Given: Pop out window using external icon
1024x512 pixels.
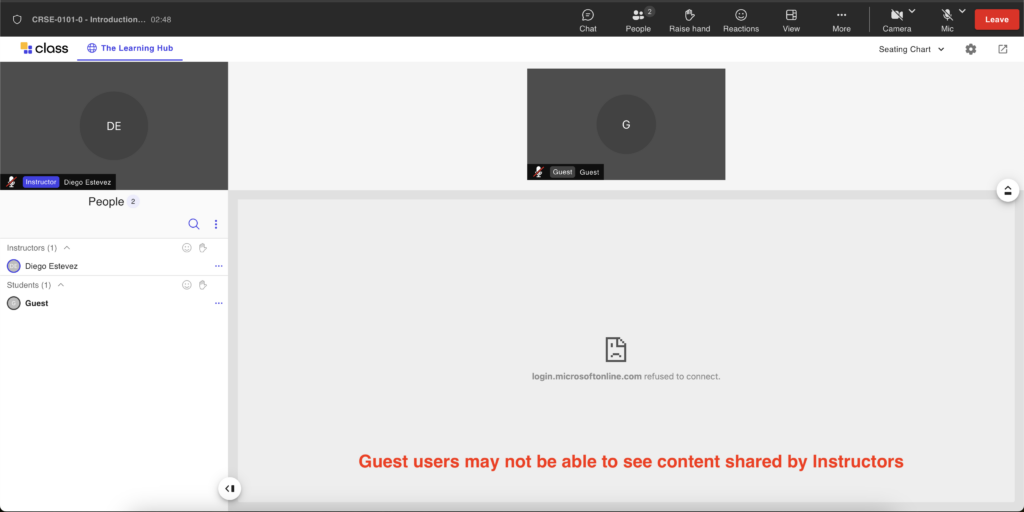Looking at the screenshot, I should click(x=1003, y=49).
